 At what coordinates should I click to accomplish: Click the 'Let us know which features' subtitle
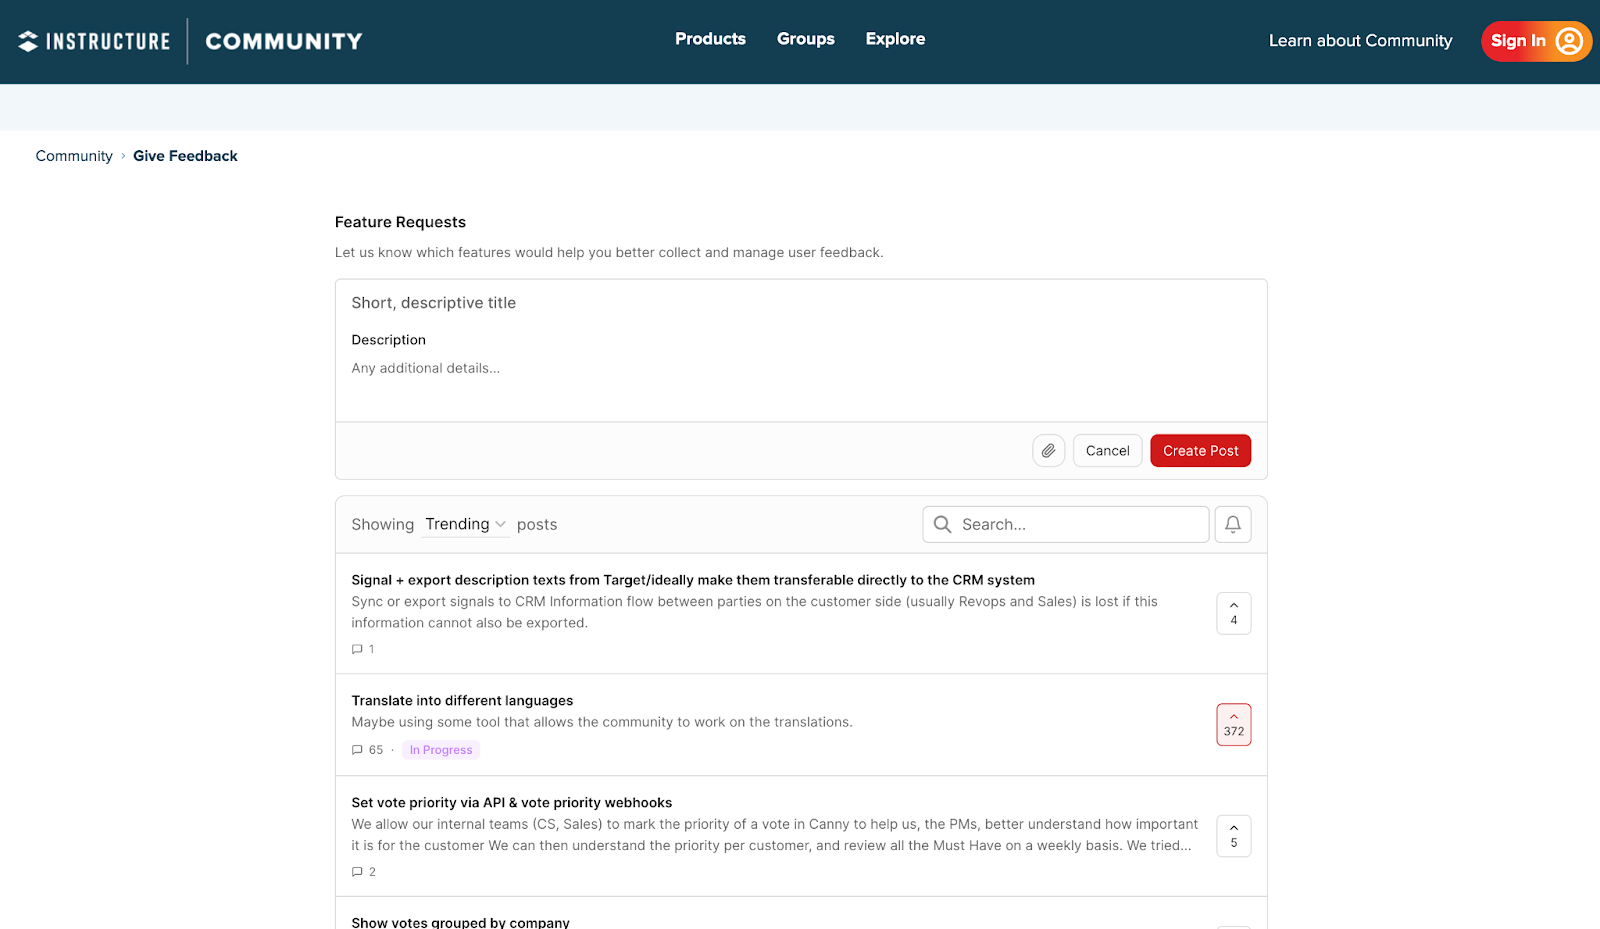[609, 252]
